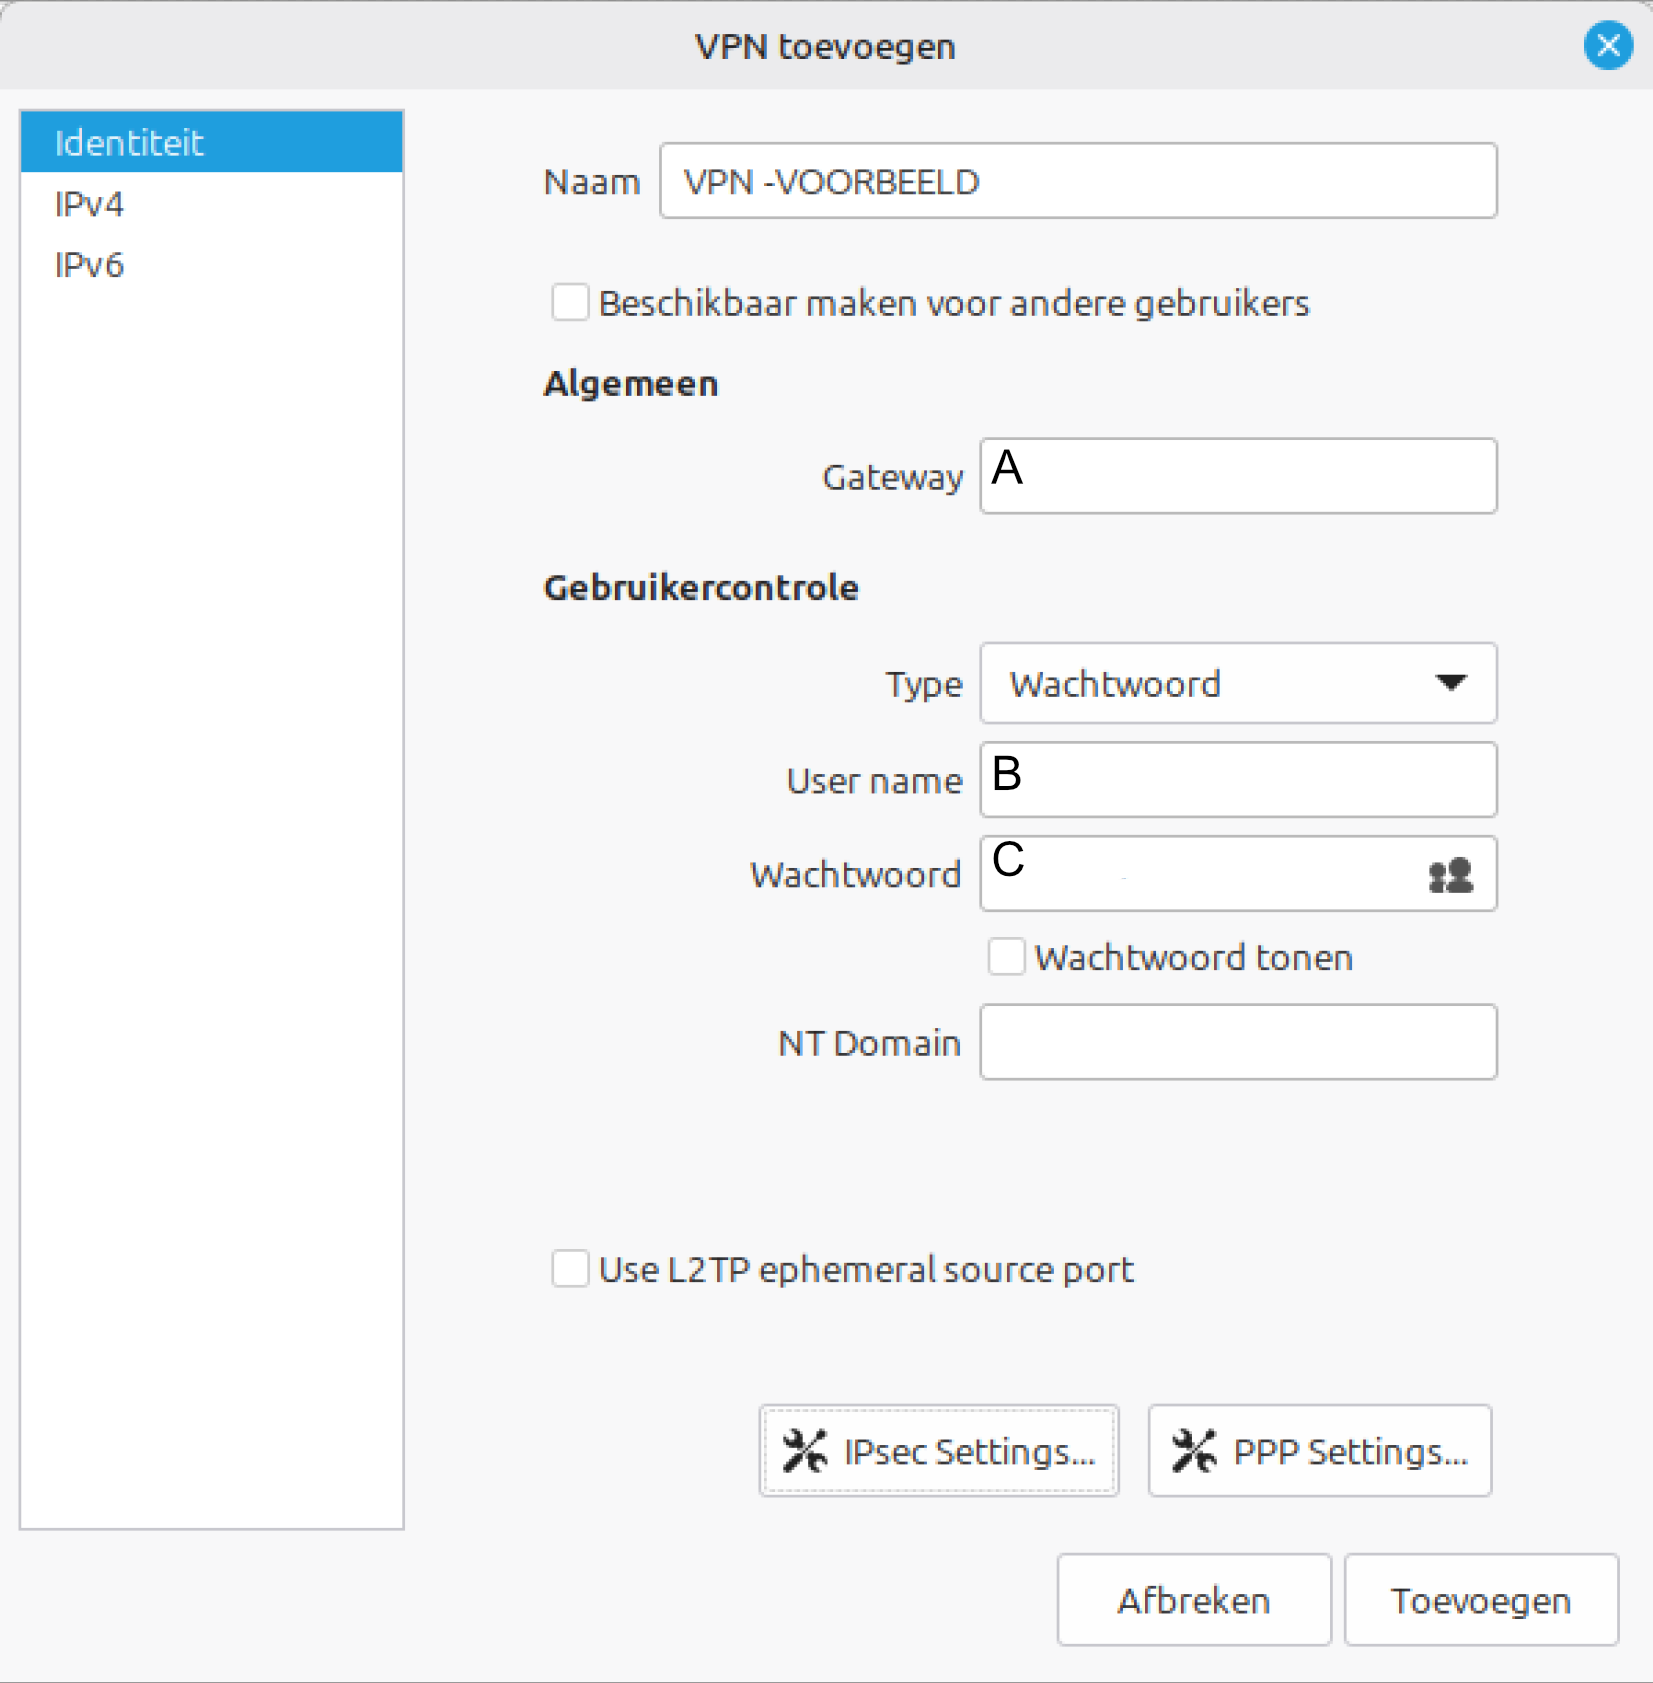Click the tools icon on IPsec Settings
The image size is (1653, 1683).
pyautogui.click(x=804, y=1451)
